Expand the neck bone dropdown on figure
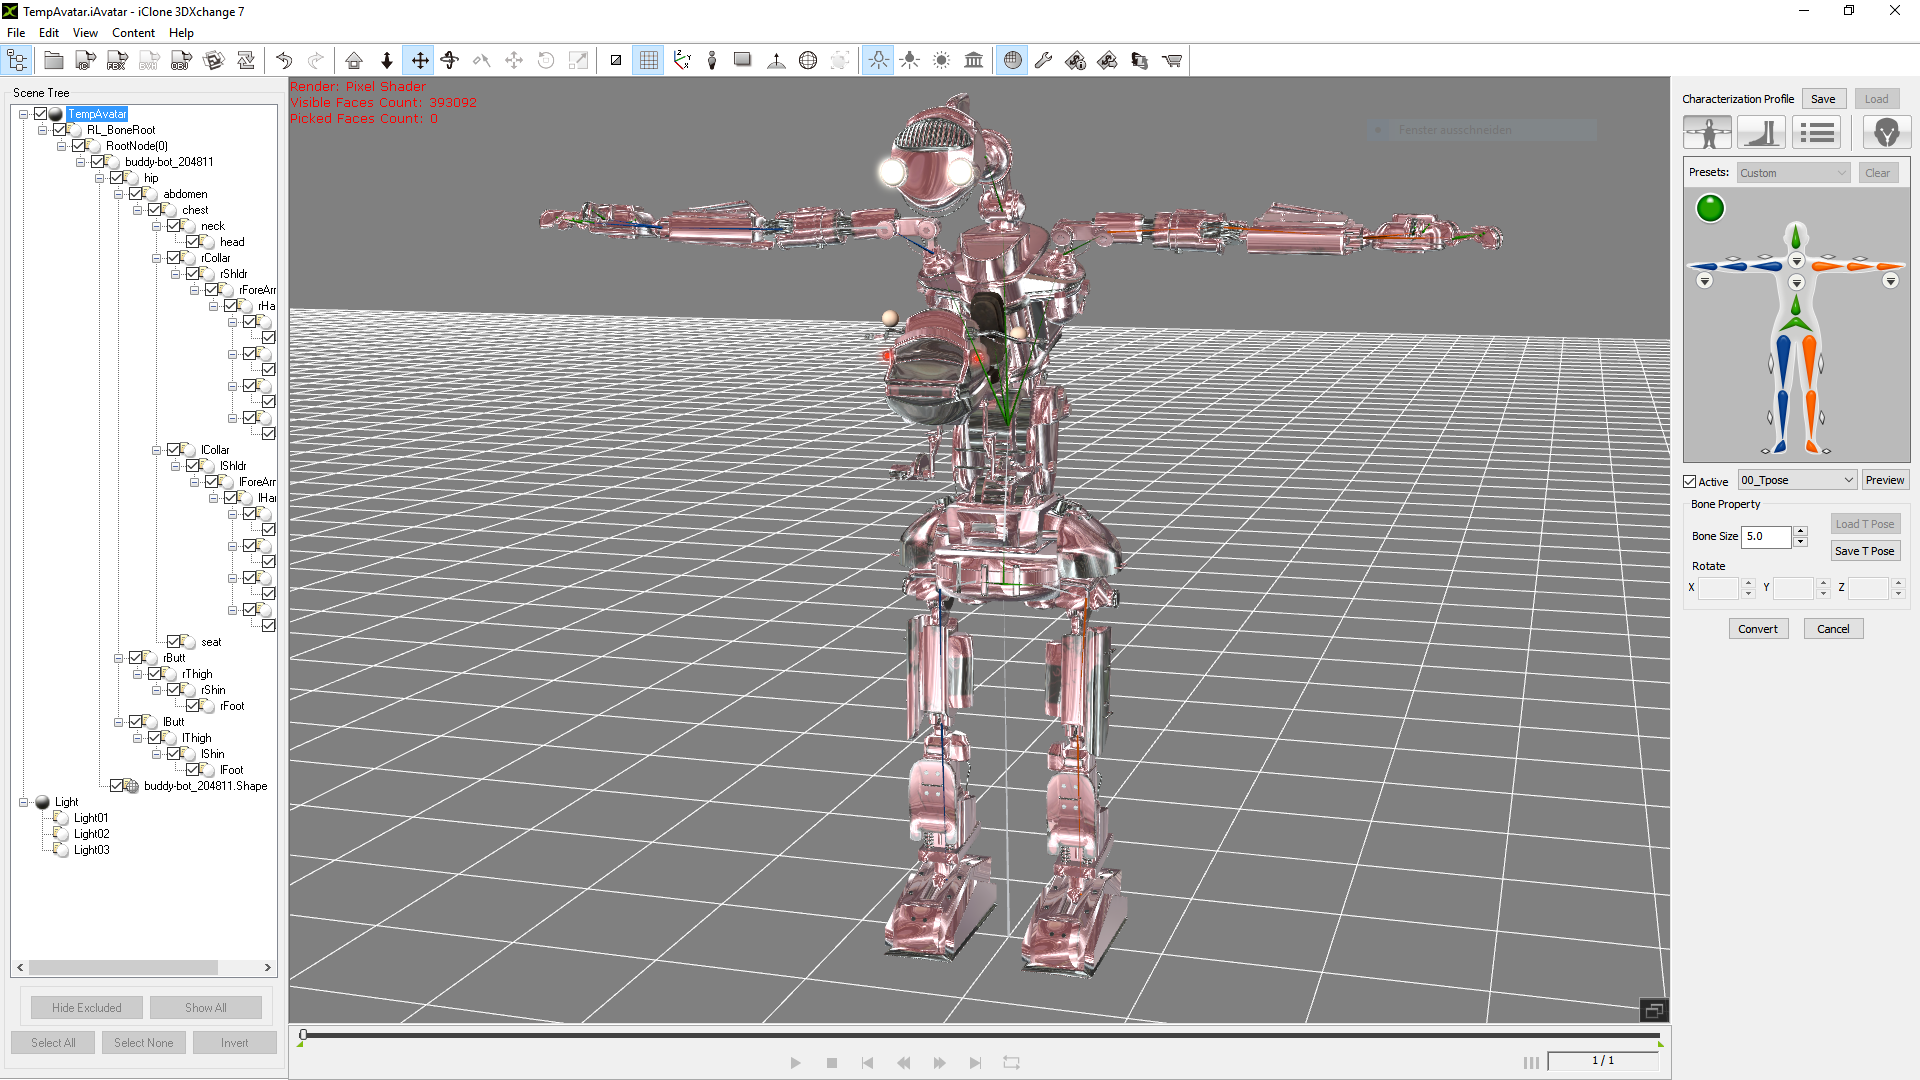 (x=1797, y=261)
